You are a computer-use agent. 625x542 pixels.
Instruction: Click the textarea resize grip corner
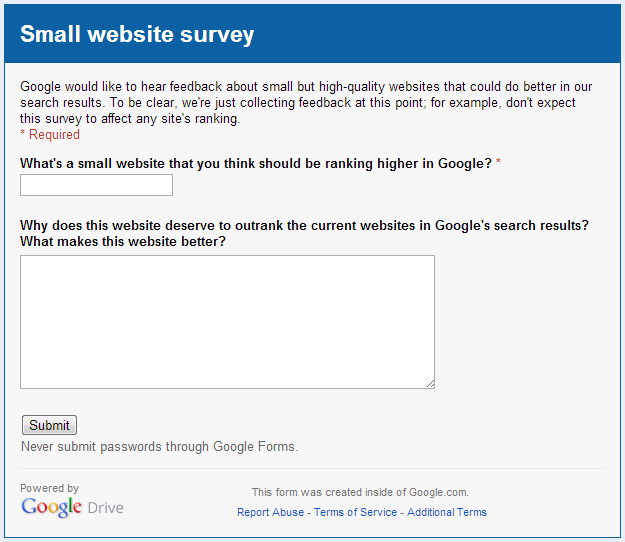pyautogui.click(x=431, y=384)
